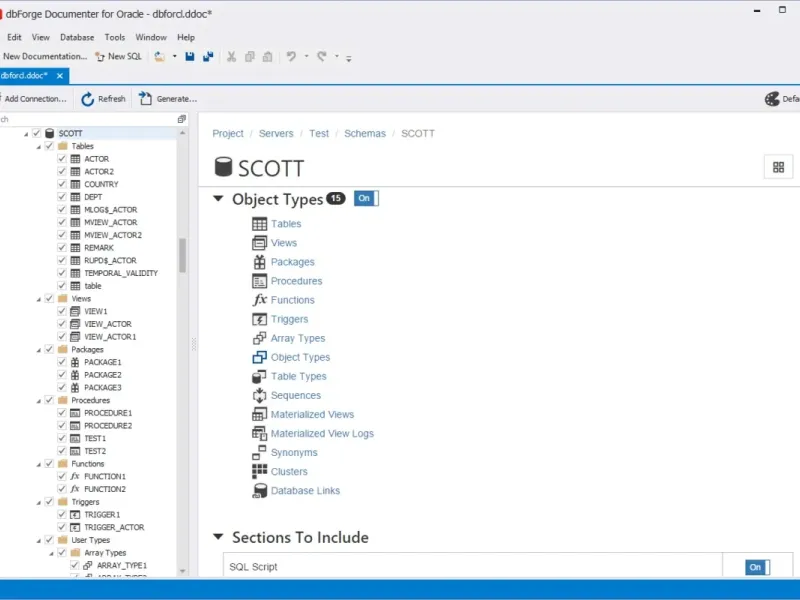The image size is (800, 600).
Task: Click the Undo arrow icon
Action: (x=291, y=57)
